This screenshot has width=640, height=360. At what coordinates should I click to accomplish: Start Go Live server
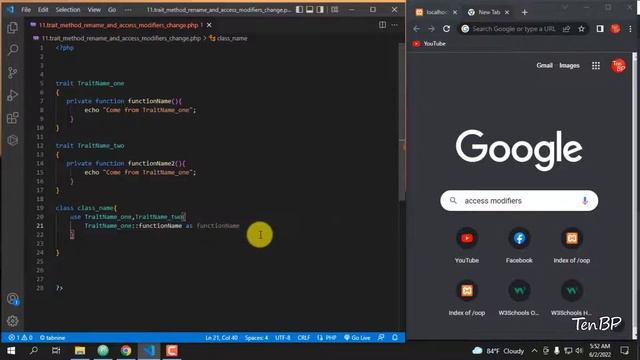357,338
